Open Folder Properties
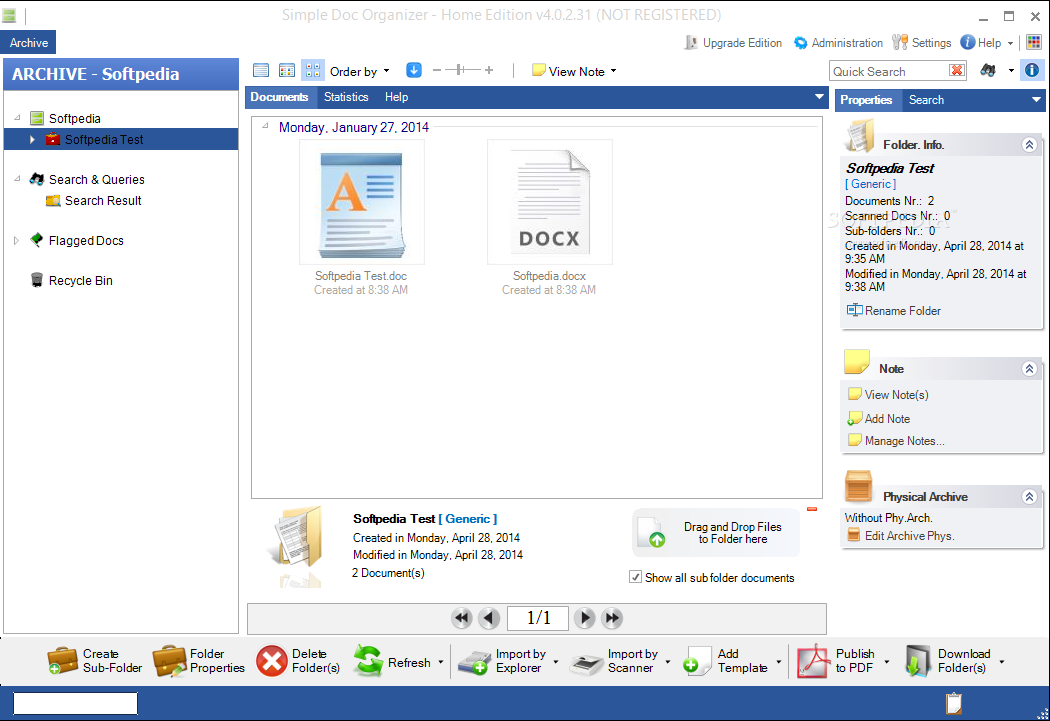This screenshot has height=721, width=1050. coord(199,661)
